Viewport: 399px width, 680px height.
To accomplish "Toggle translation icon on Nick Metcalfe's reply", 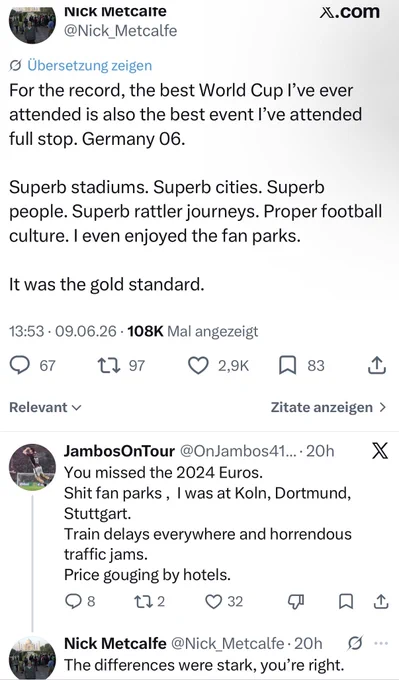I will 355,644.
